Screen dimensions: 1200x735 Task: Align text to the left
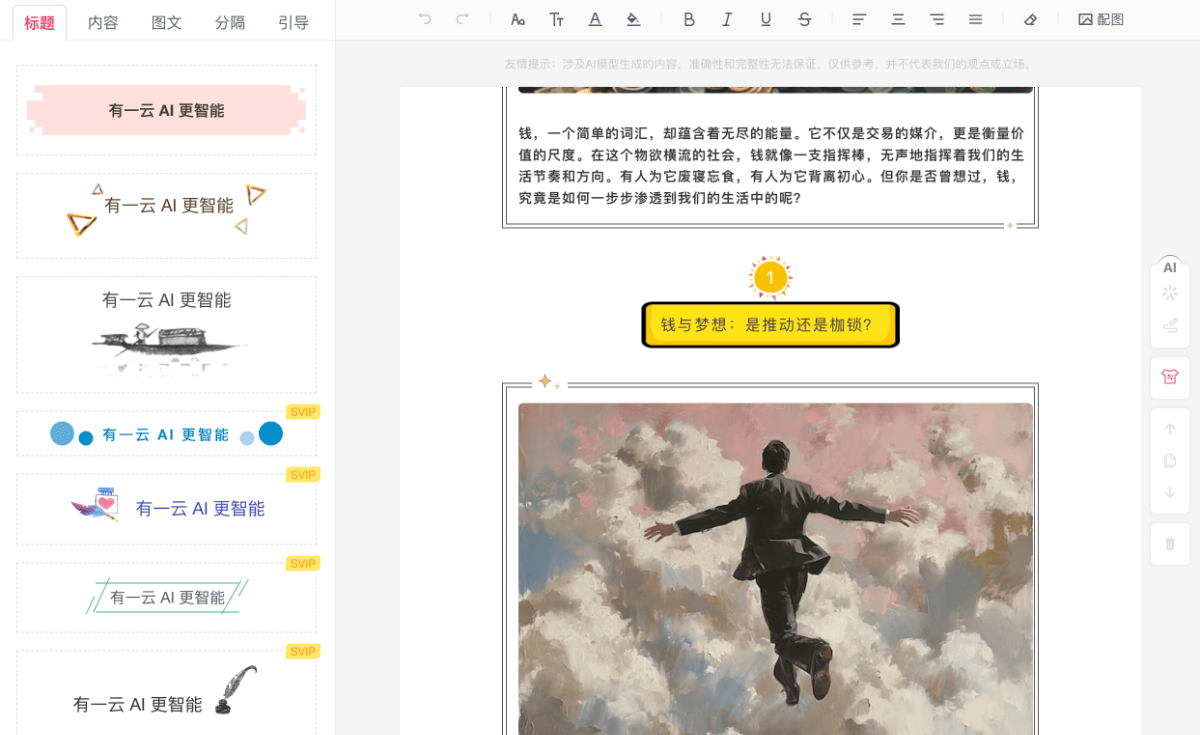(x=859, y=19)
